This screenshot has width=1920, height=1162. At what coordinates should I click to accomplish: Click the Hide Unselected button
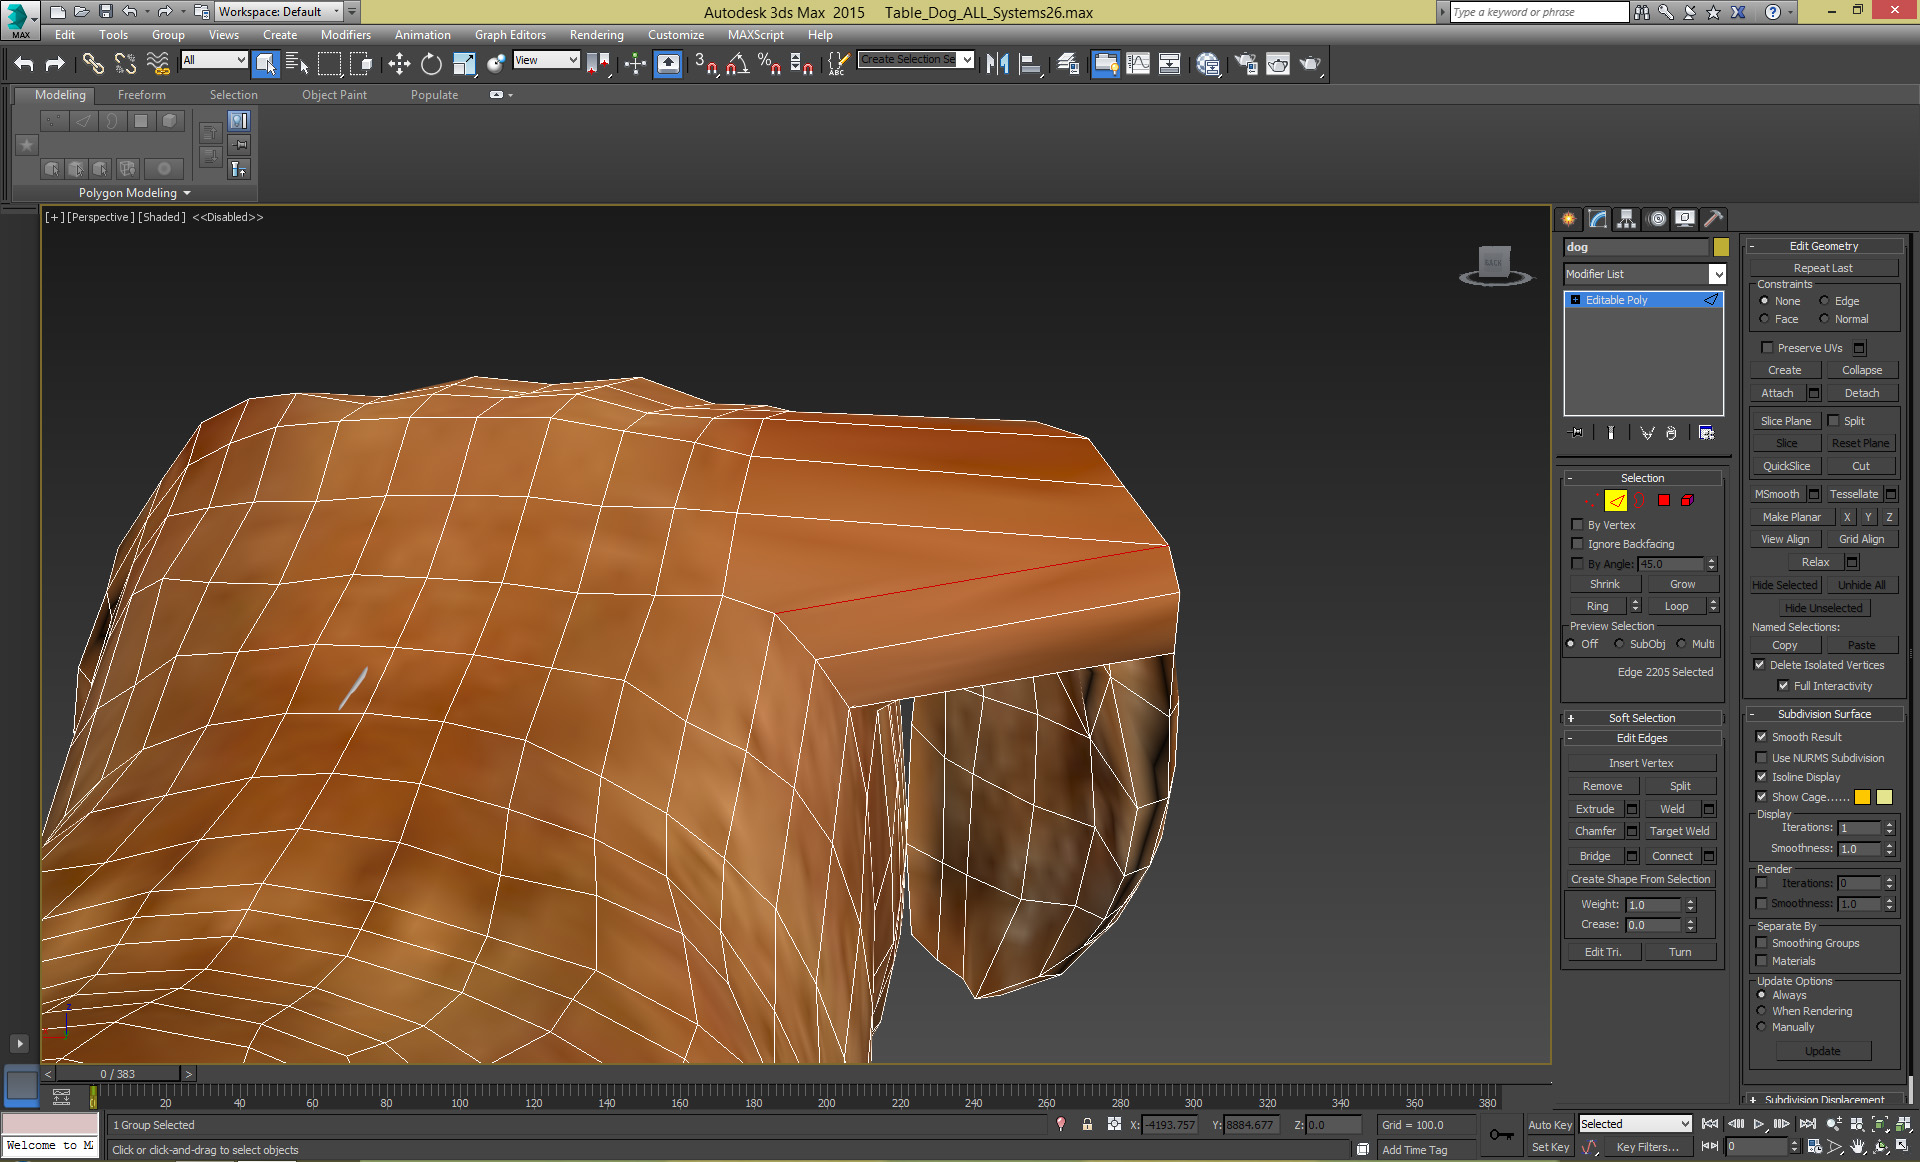click(x=1823, y=607)
